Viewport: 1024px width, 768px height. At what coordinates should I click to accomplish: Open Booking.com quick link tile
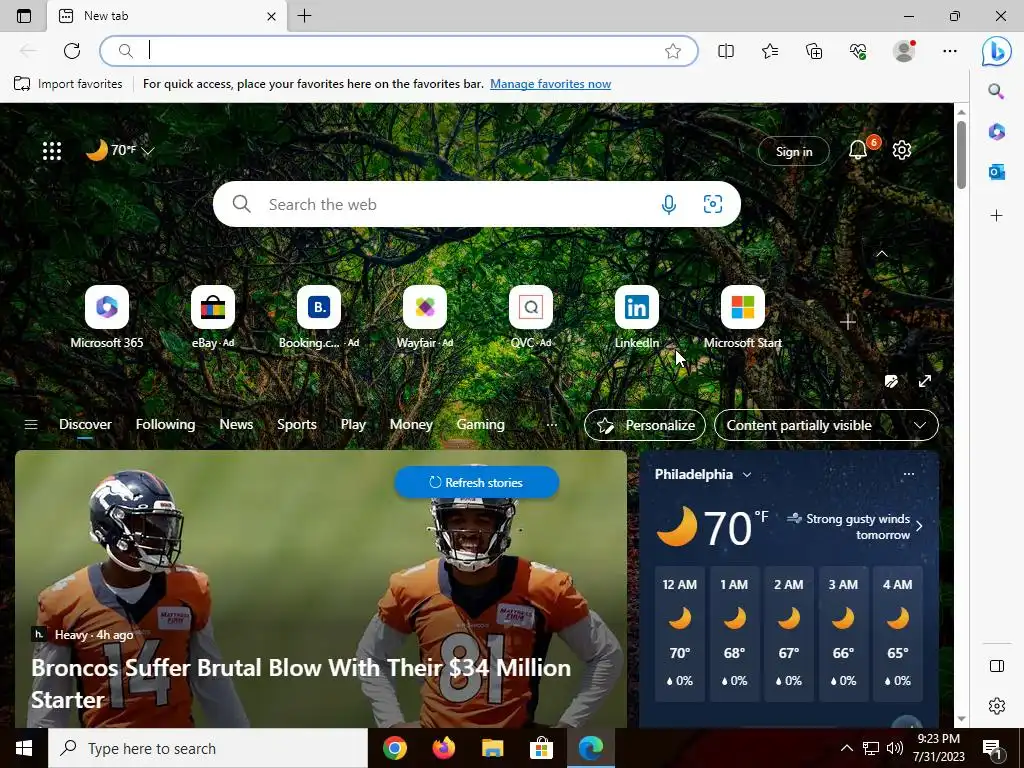tap(319, 317)
